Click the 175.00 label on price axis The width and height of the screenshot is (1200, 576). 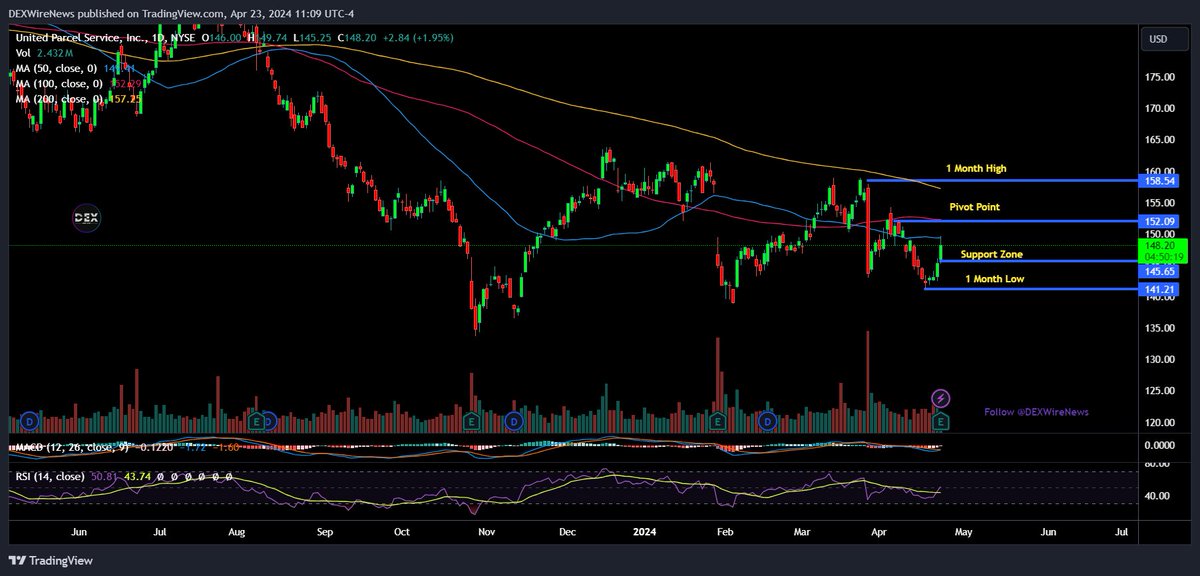click(x=1160, y=76)
